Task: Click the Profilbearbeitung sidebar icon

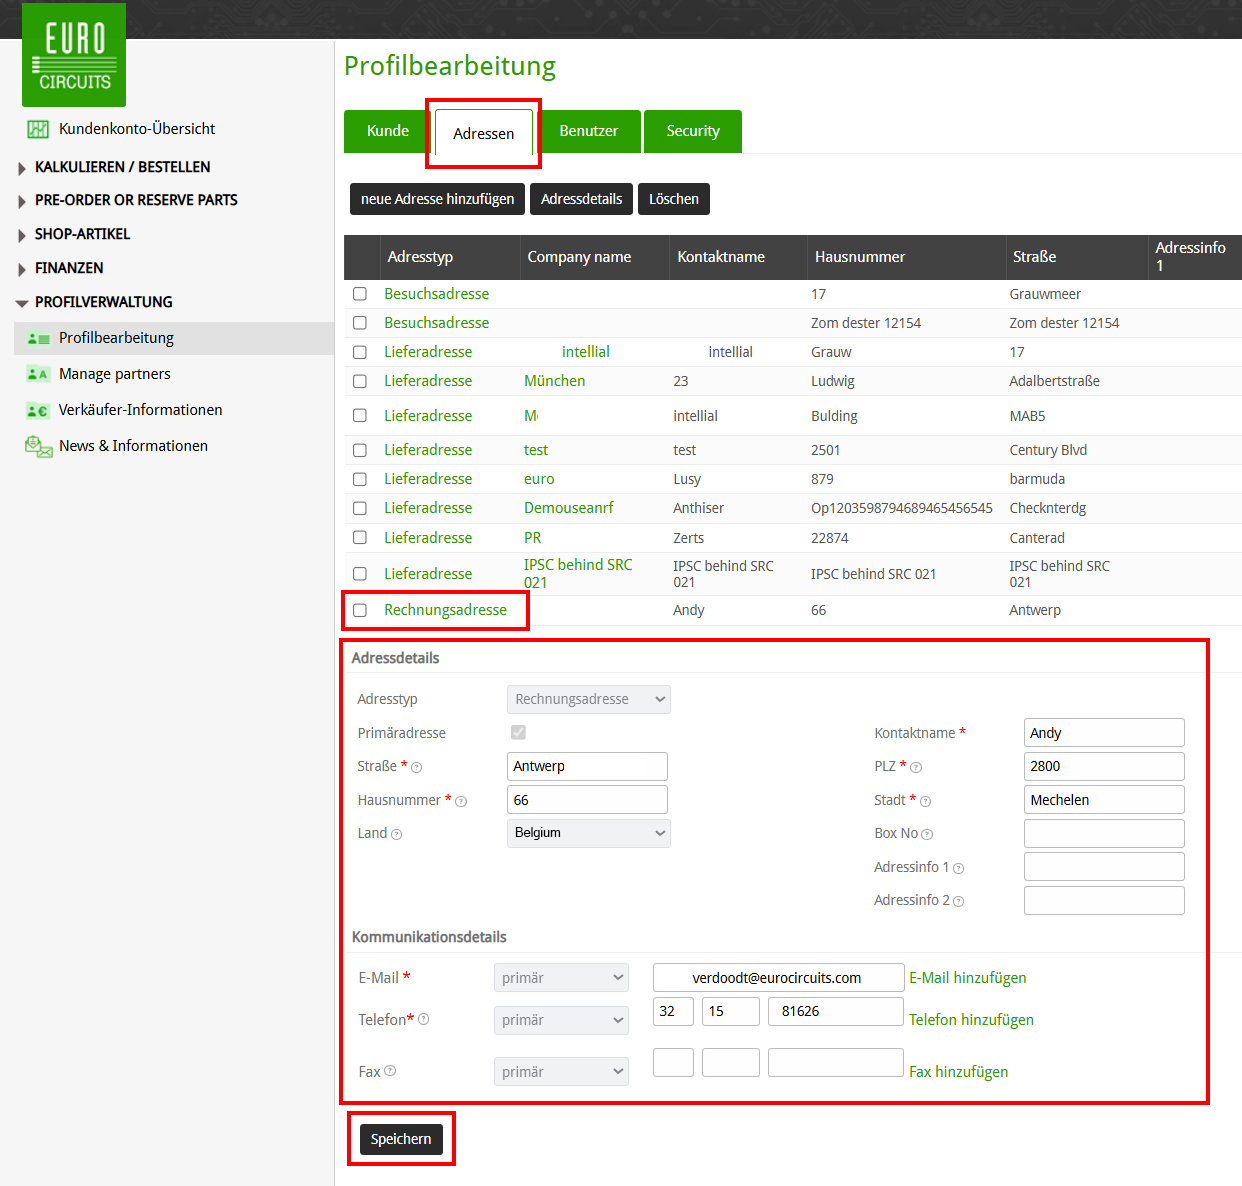Action: coord(38,339)
